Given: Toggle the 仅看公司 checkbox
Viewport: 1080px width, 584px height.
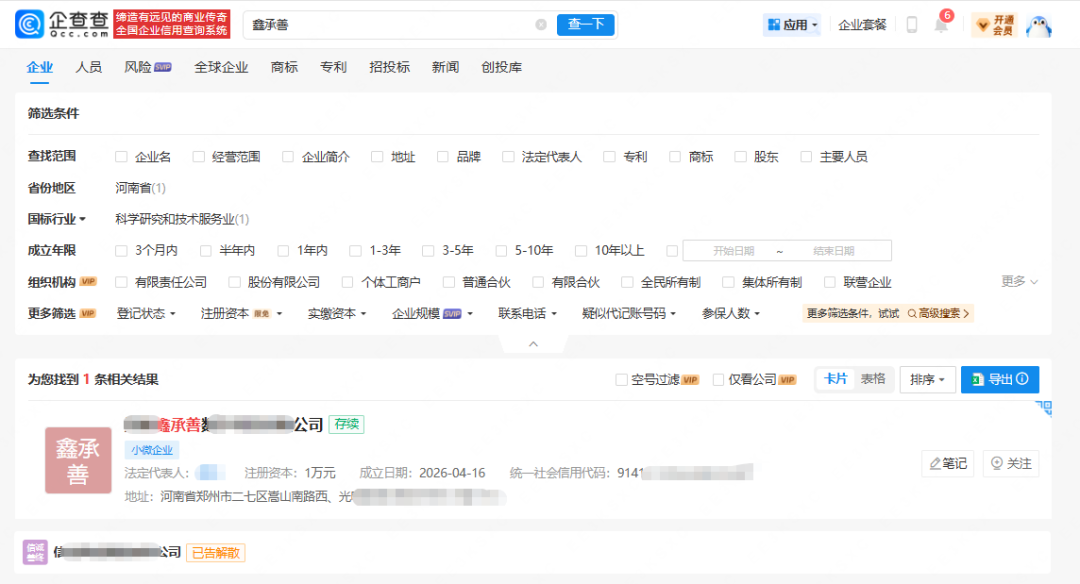Looking at the screenshot, I should click(718, 379).
